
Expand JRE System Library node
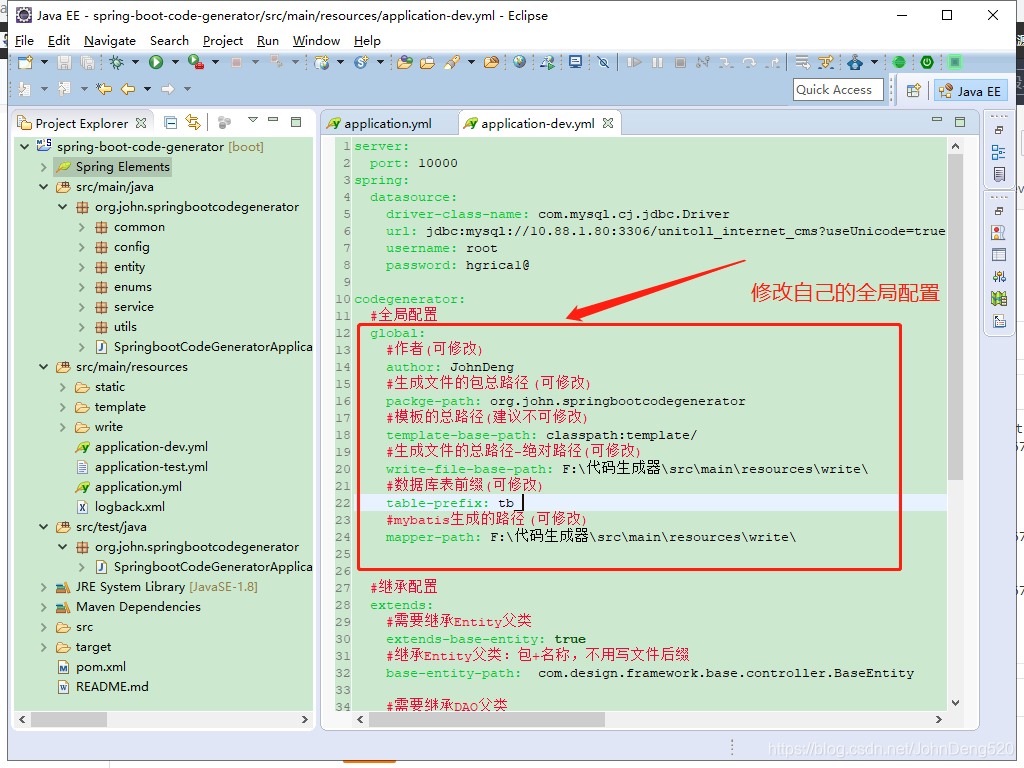click(43, 587)
